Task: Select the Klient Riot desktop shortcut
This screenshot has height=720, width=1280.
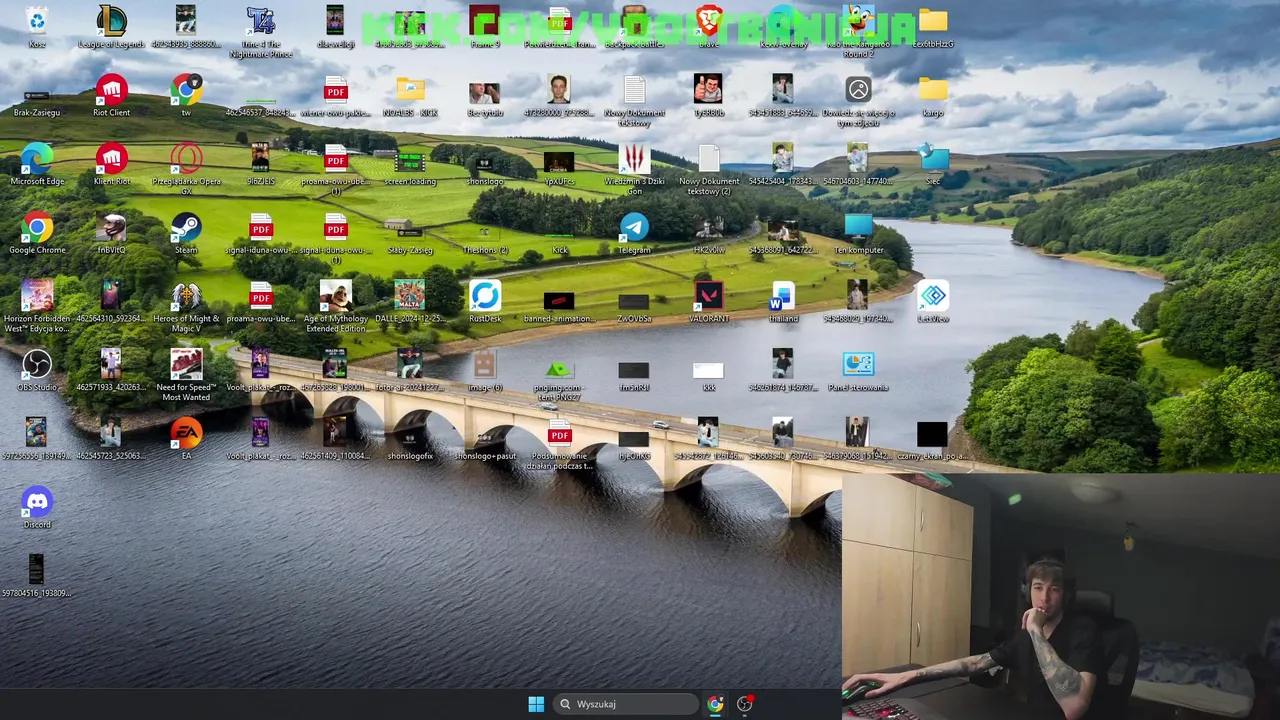Action: [x=111, y=164]
